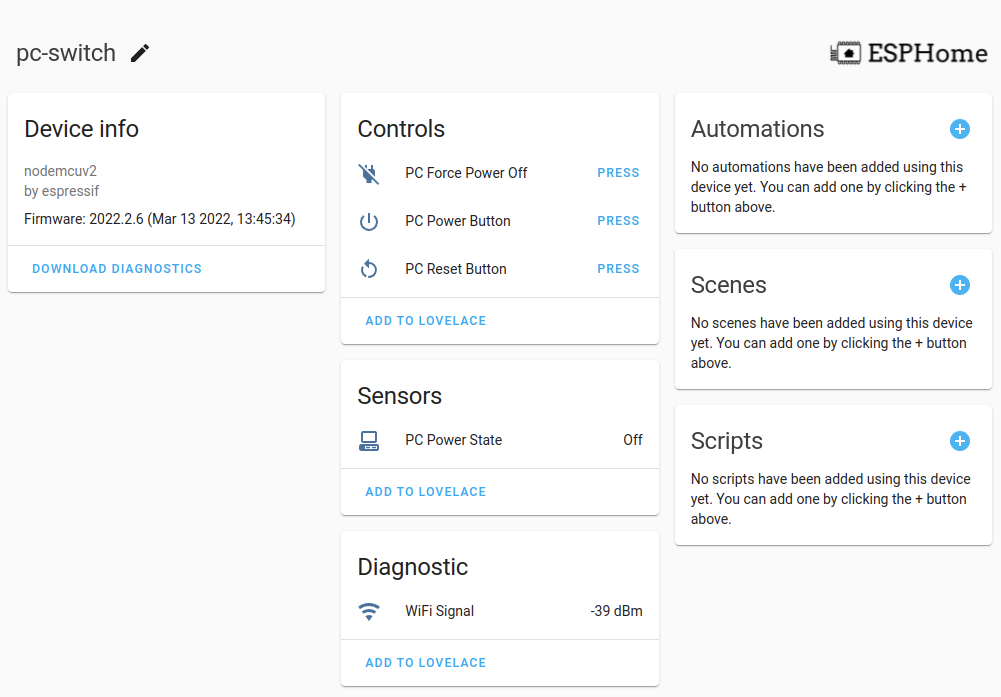Click the nodemcuv2 model name
The width and height of the screenshot is (1001, 697).
coord(61,171)
